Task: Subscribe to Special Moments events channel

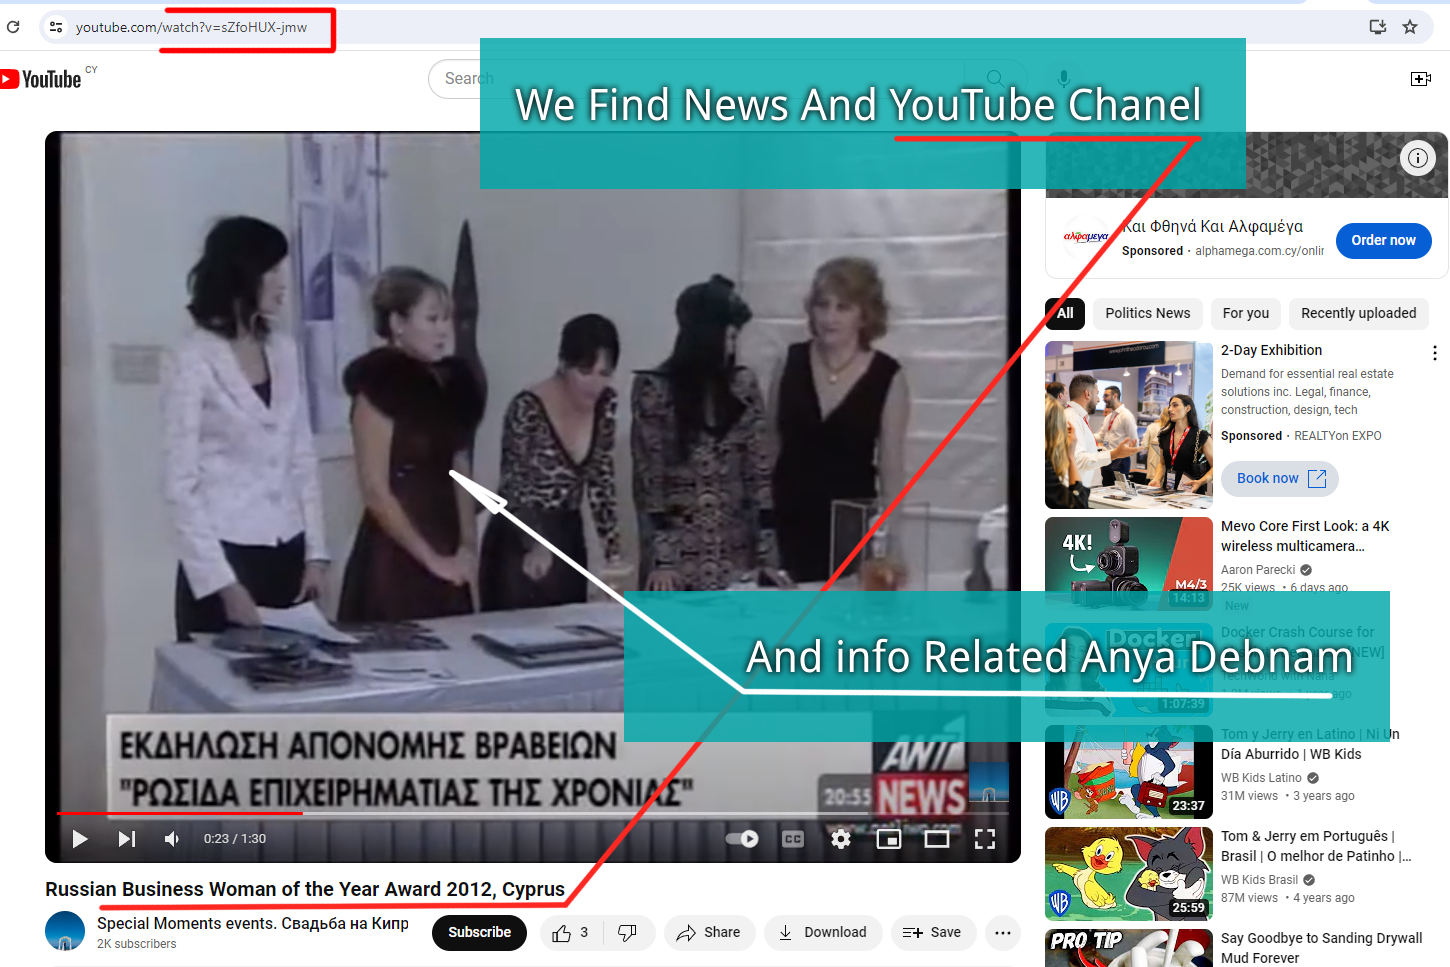Action: pos(479,933)
